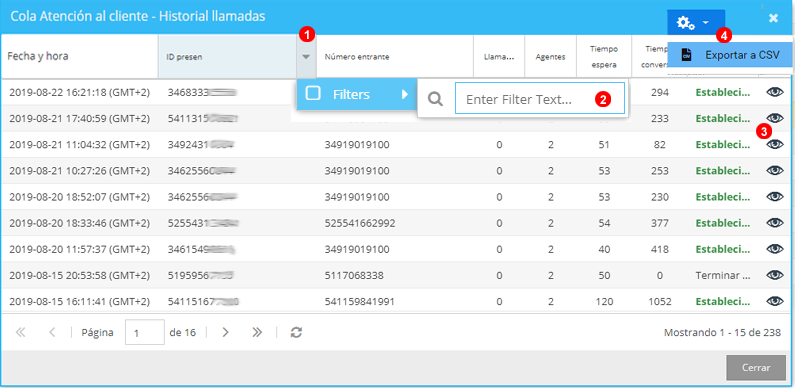
Task: Sort by Tiempo espera column header
Action: (604, 57)
